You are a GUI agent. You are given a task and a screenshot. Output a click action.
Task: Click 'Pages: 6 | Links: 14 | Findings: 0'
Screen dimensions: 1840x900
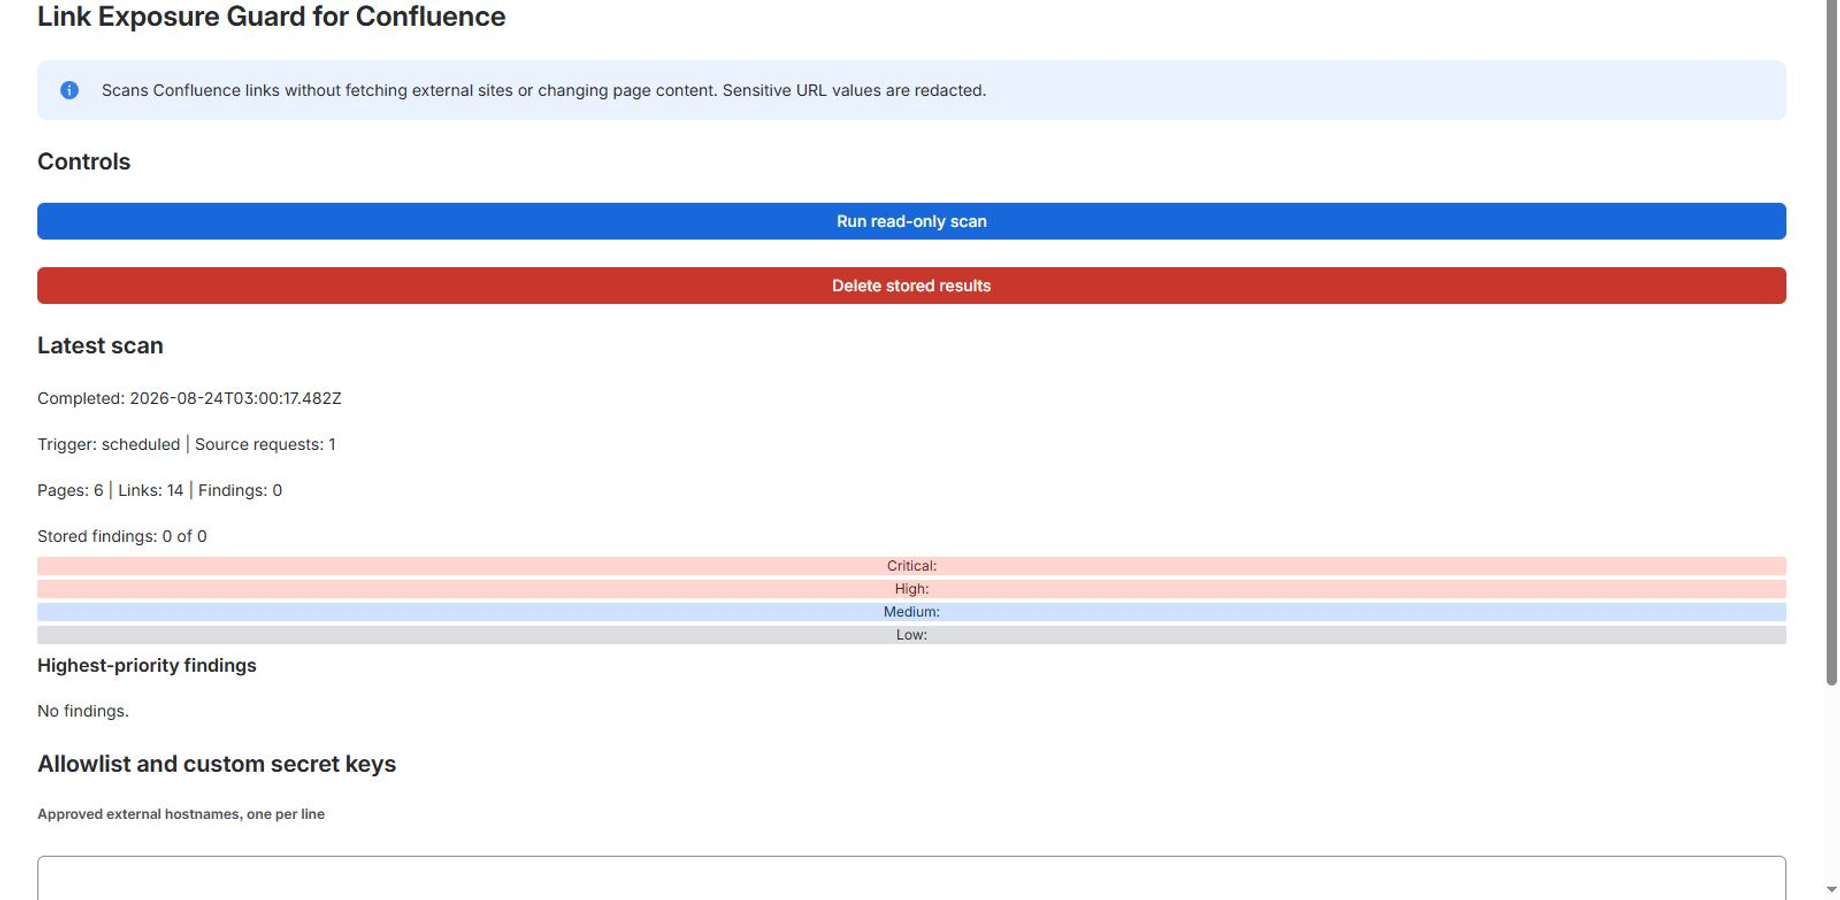tap(160, 490)
